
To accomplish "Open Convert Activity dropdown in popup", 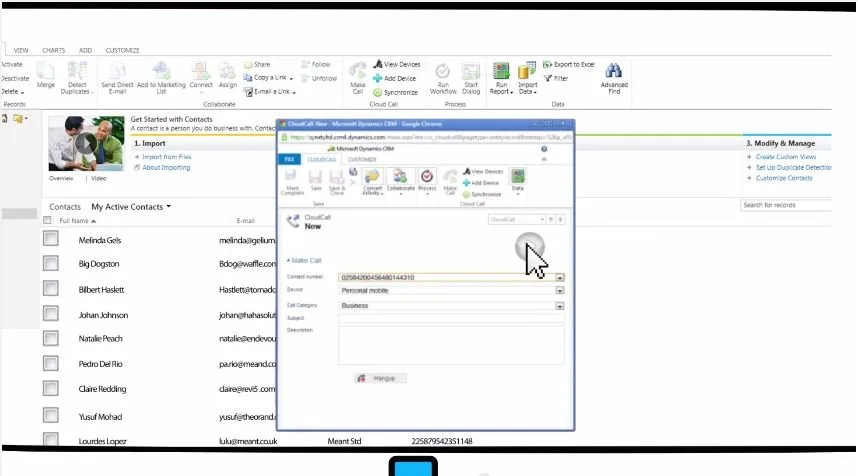I will pyautogui.click(x=372, y=182).
